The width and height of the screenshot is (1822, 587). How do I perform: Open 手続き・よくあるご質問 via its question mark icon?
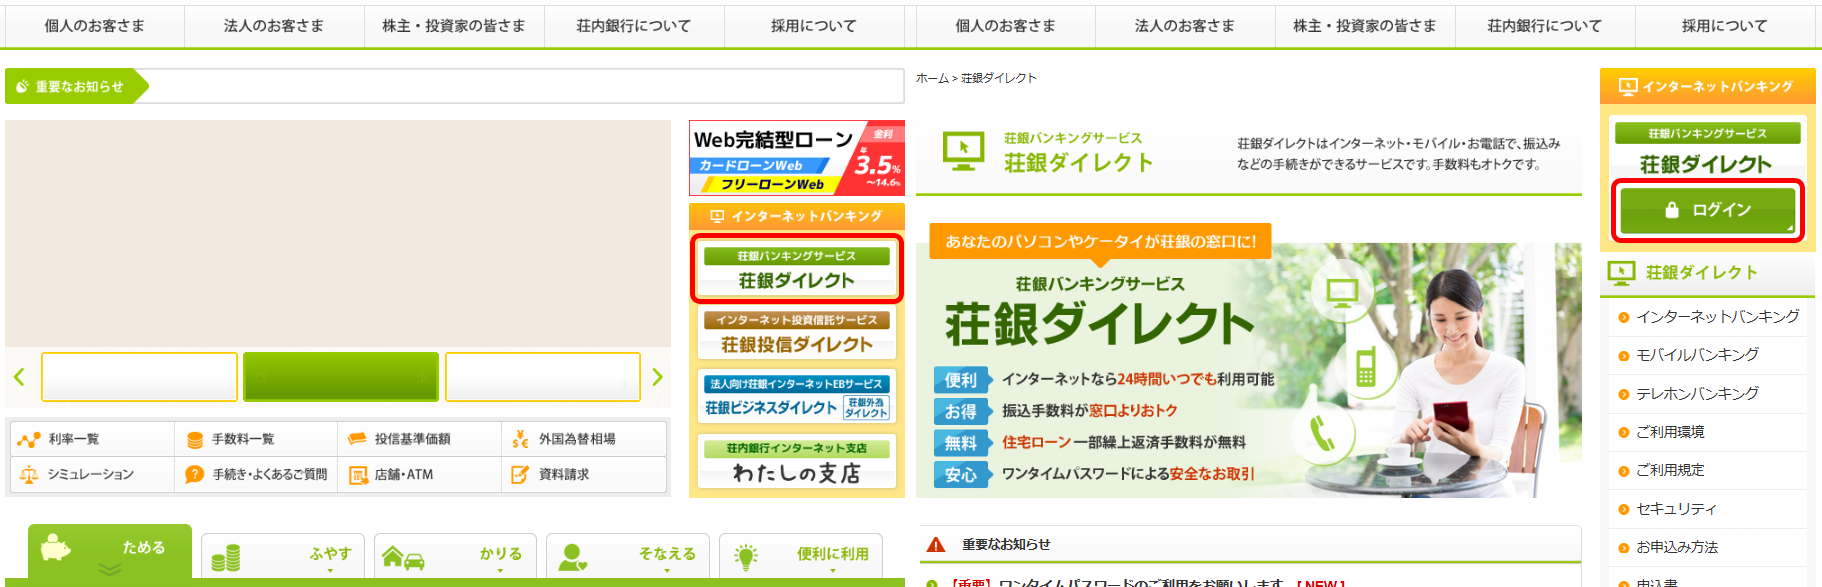[195, 474]
